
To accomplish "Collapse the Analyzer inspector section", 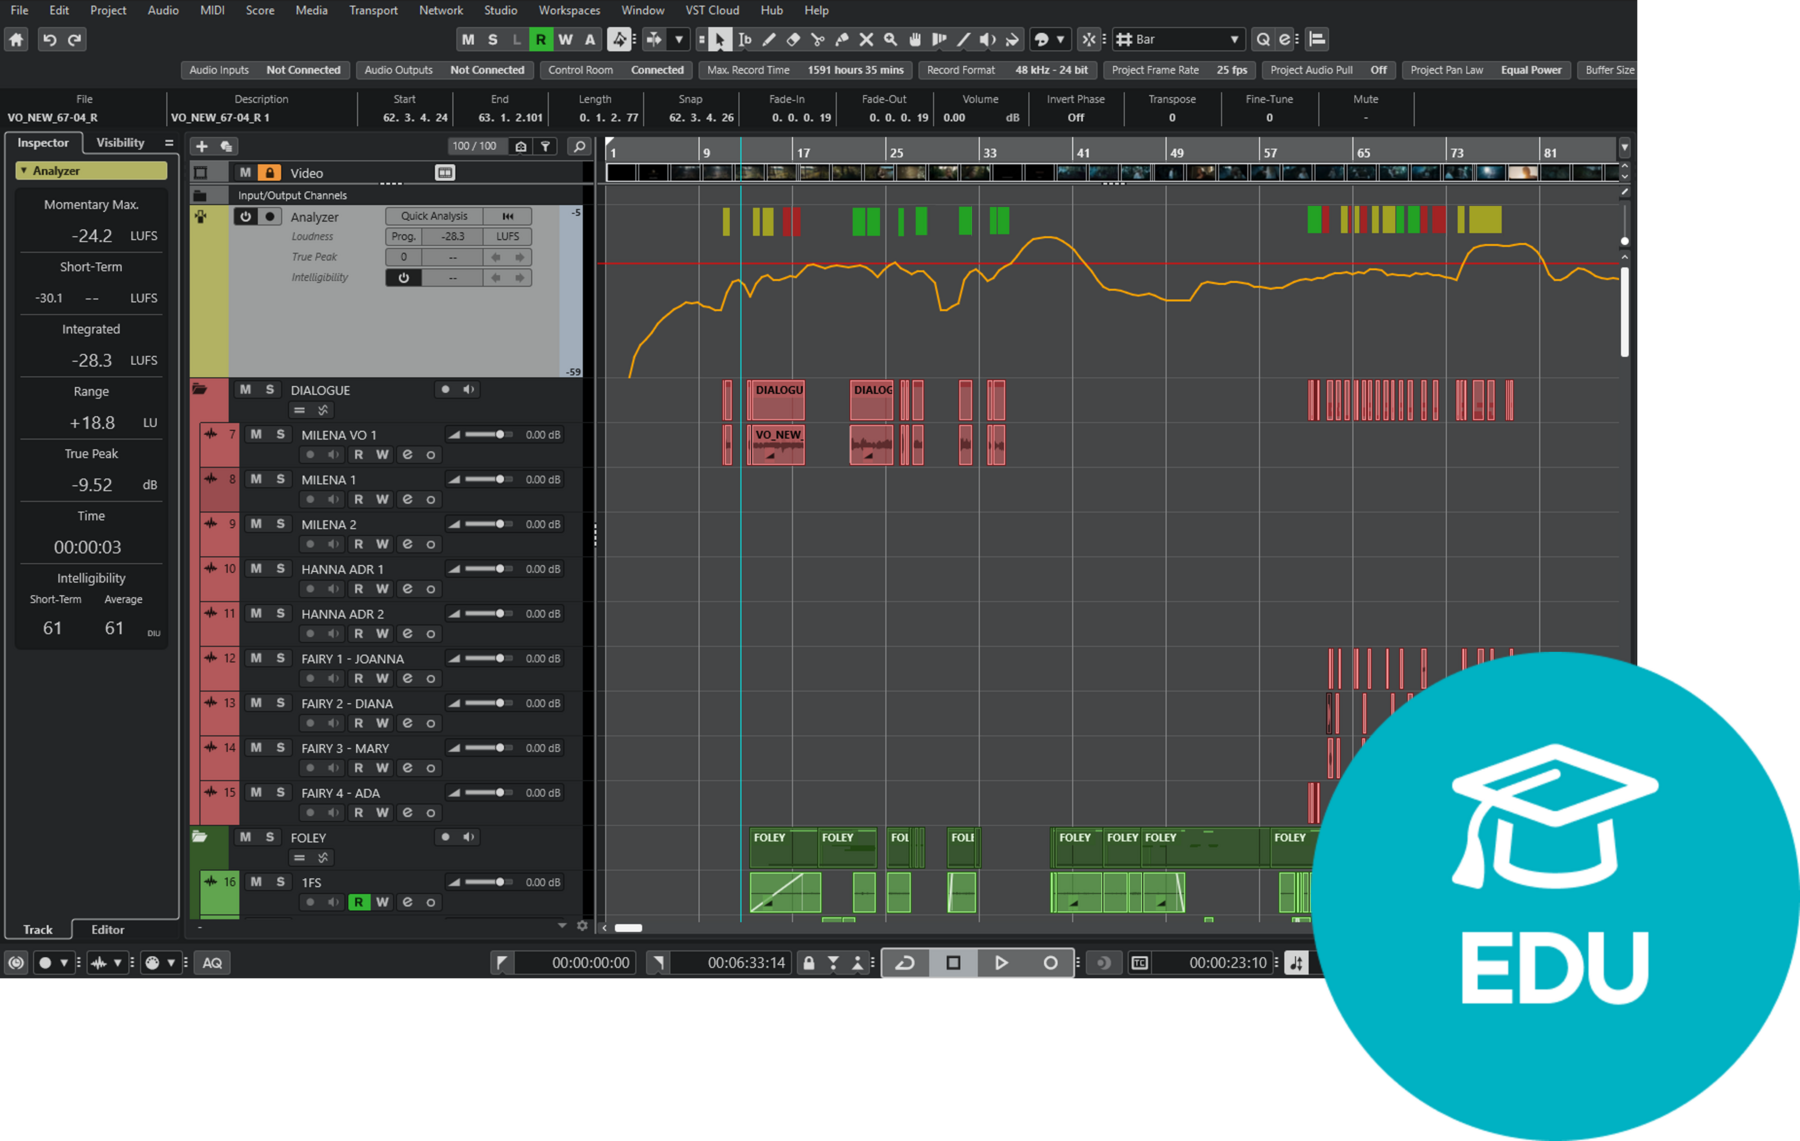I will (24, 171).
